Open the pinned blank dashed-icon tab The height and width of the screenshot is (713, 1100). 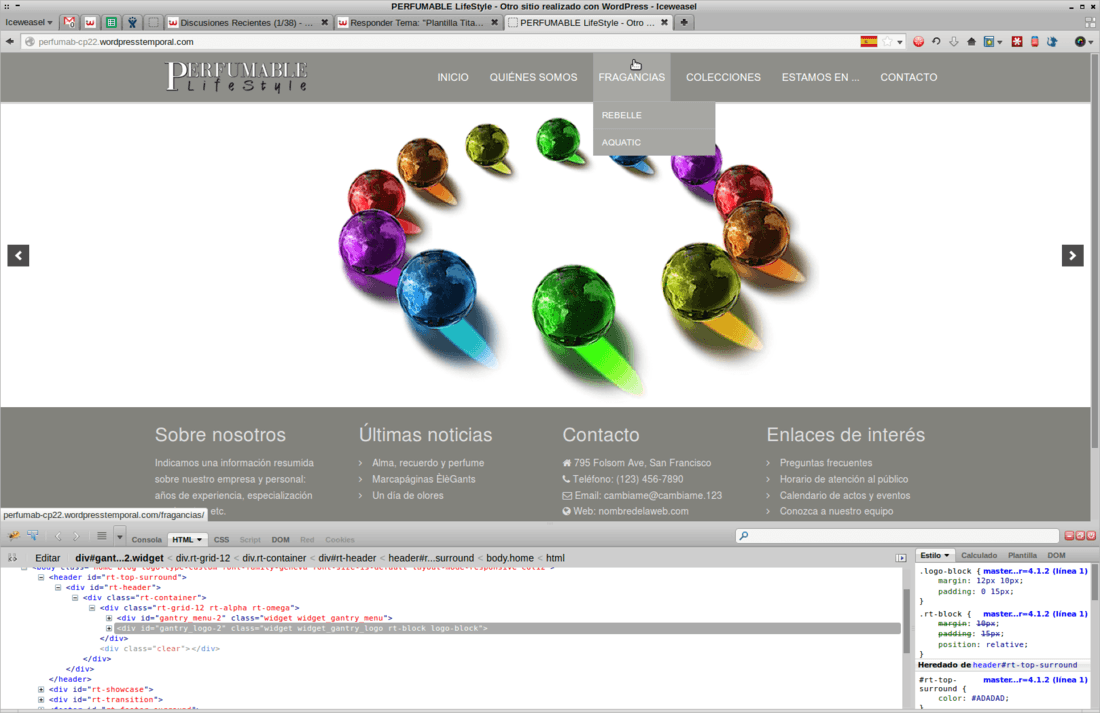click(153, 22)
